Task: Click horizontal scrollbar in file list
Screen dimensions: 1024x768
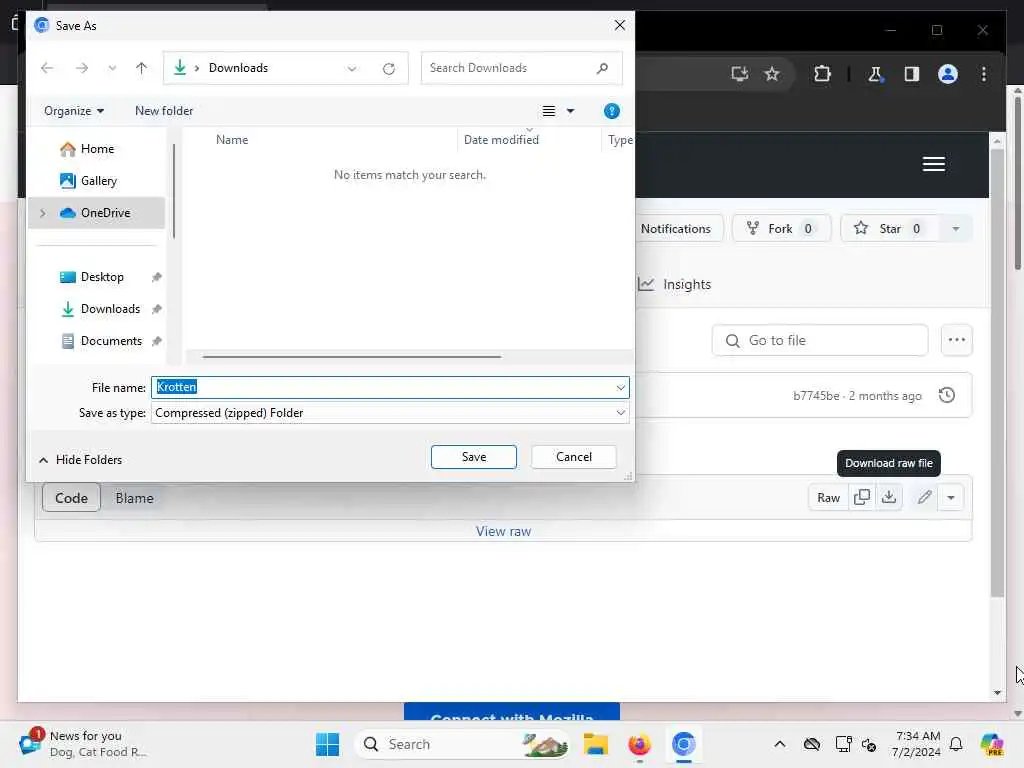Action: (351, 357)
